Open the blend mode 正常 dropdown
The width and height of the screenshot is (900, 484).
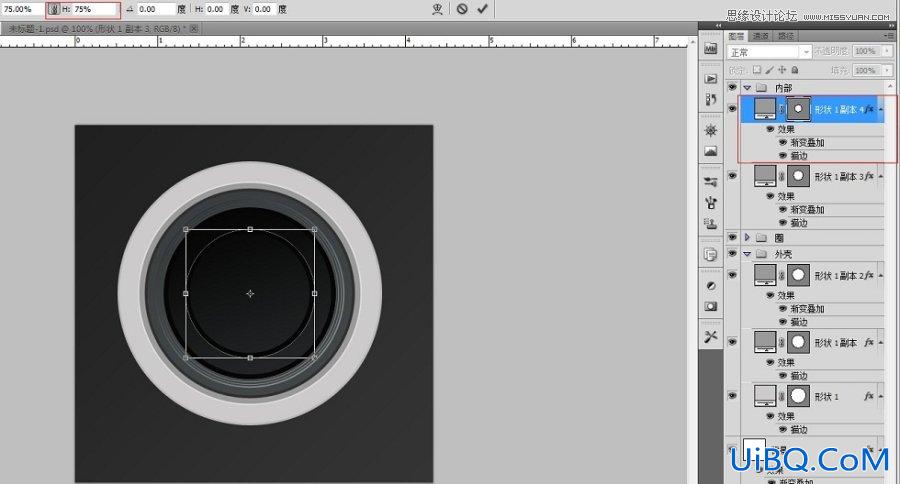(x=769, y=52)
